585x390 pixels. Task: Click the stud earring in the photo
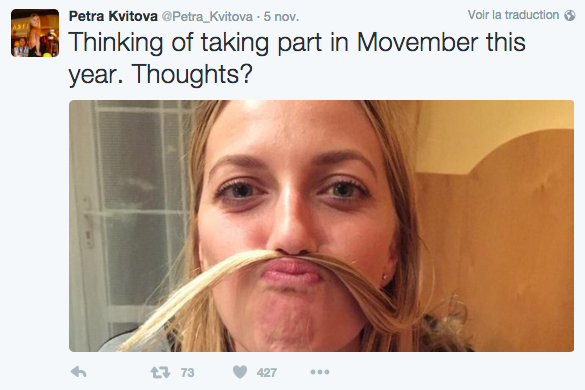[385, 277]
